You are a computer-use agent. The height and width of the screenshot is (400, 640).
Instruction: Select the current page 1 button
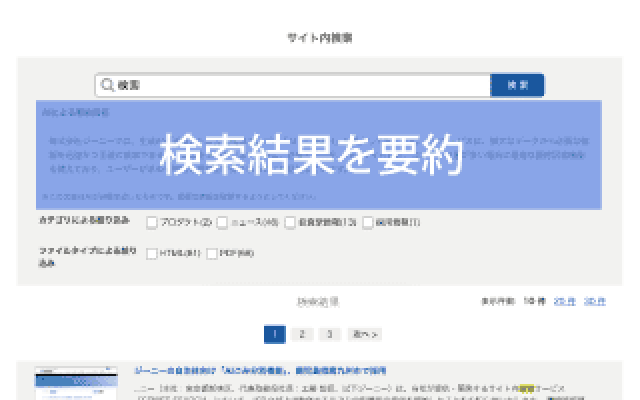275,334
